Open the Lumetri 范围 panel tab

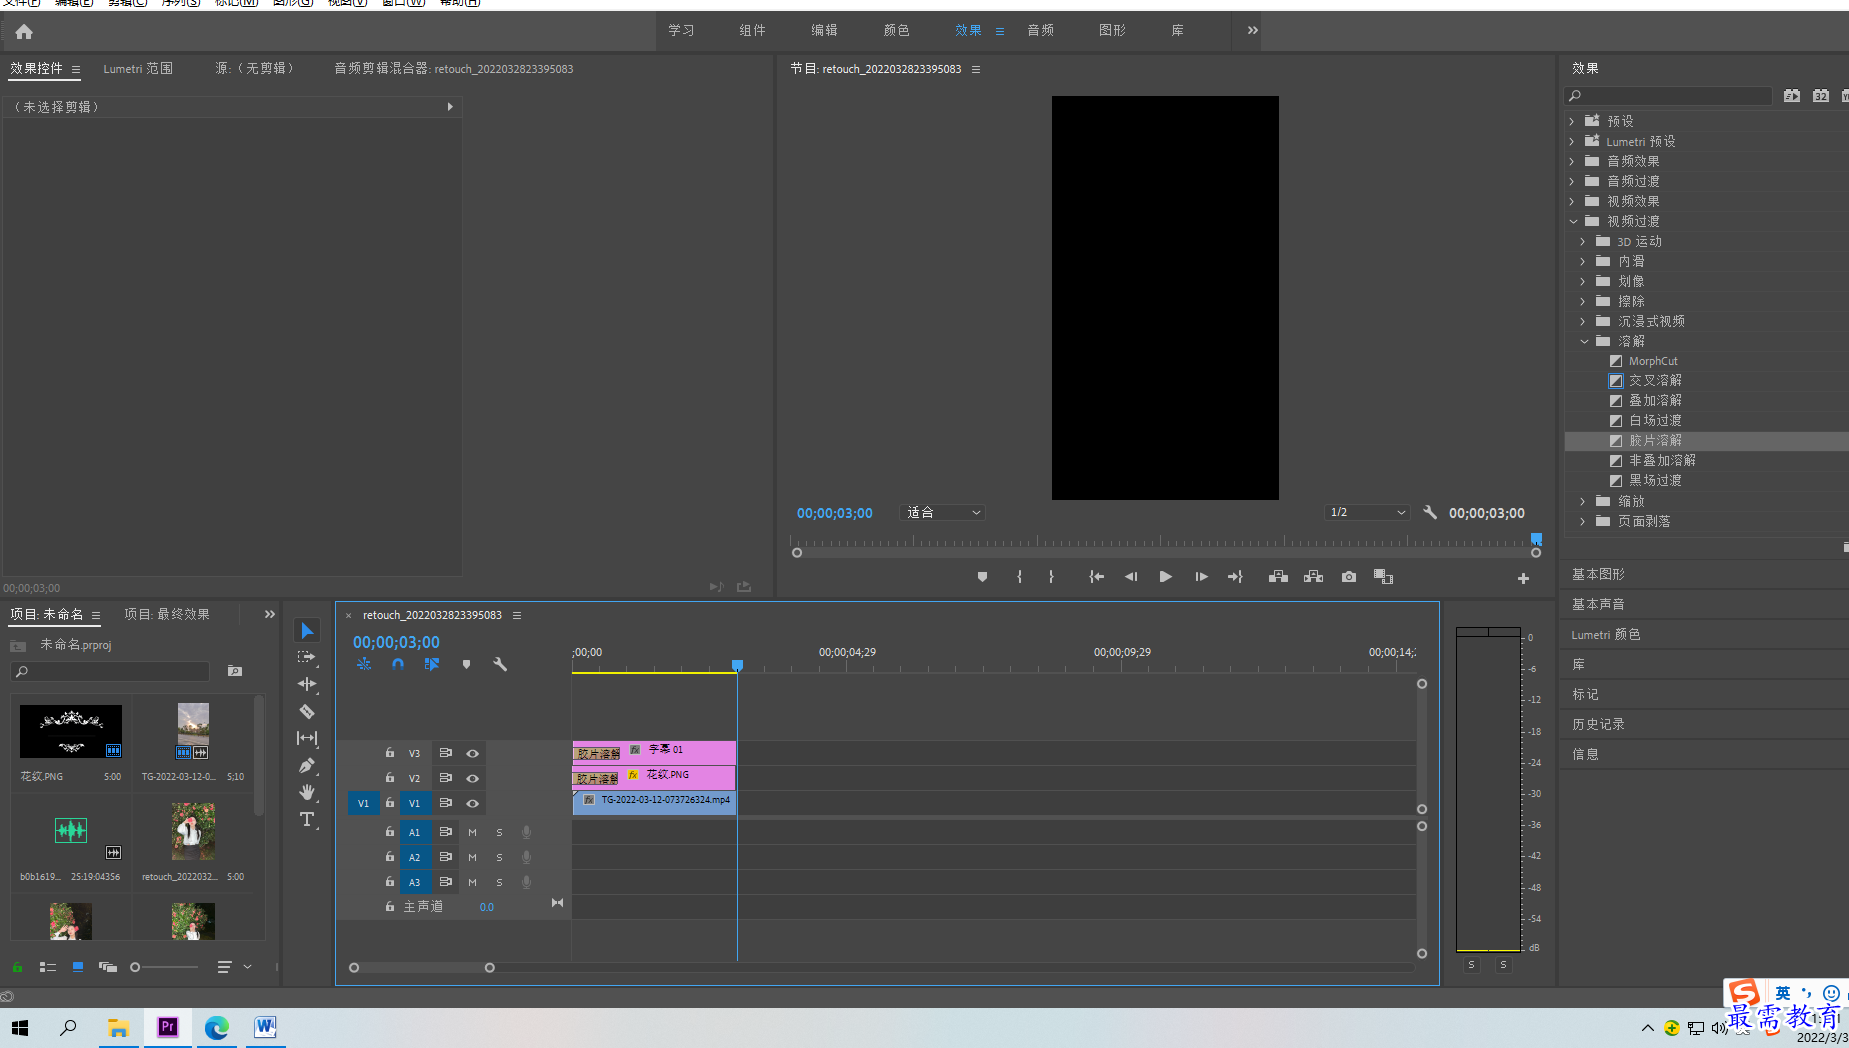(138, 69)
